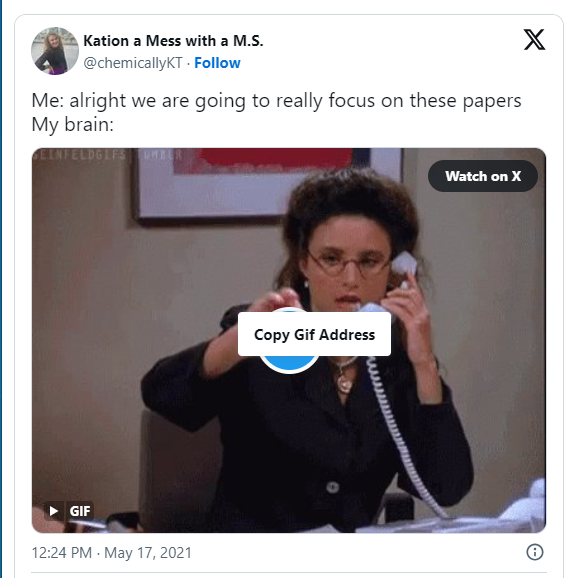Click the blue left window border
This screenshot has height=578, width=576.
1,289
